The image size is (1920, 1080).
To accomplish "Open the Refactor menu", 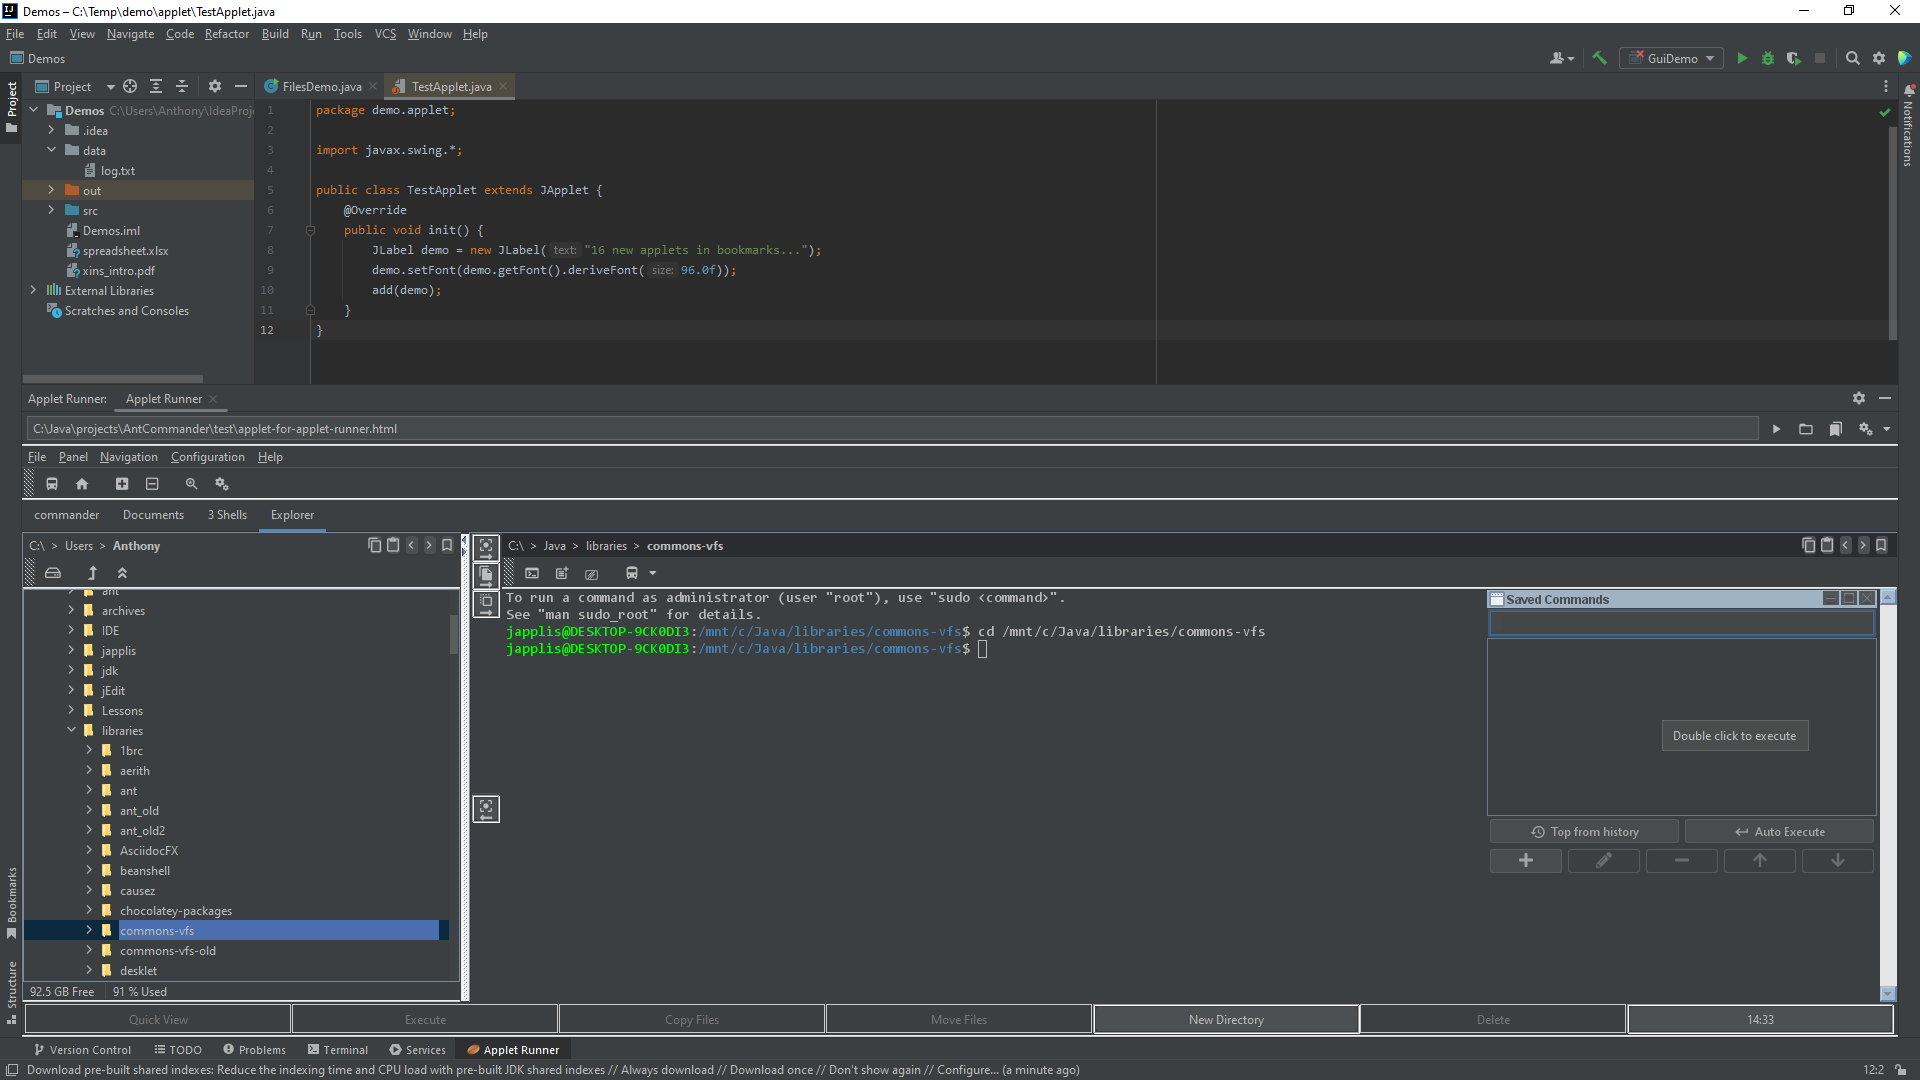I will pyautogui.click(x=226, y=34).
